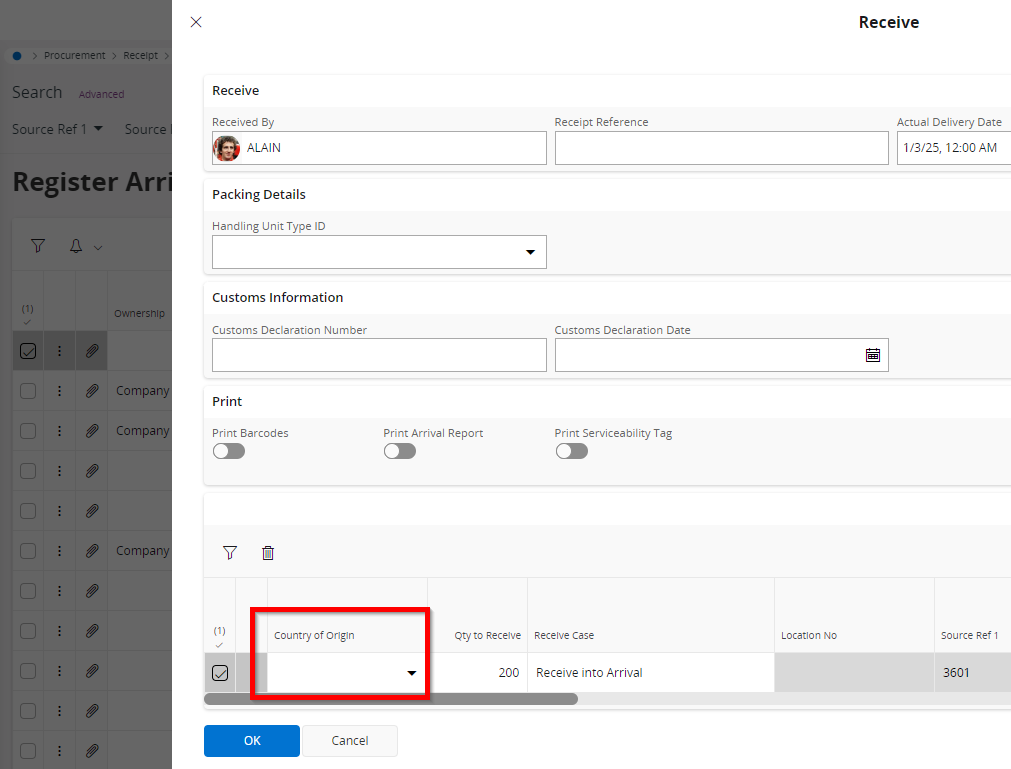Open the three-dot menu of the third Company row
The image size is (1011, 769).
(x=59, y=550)
